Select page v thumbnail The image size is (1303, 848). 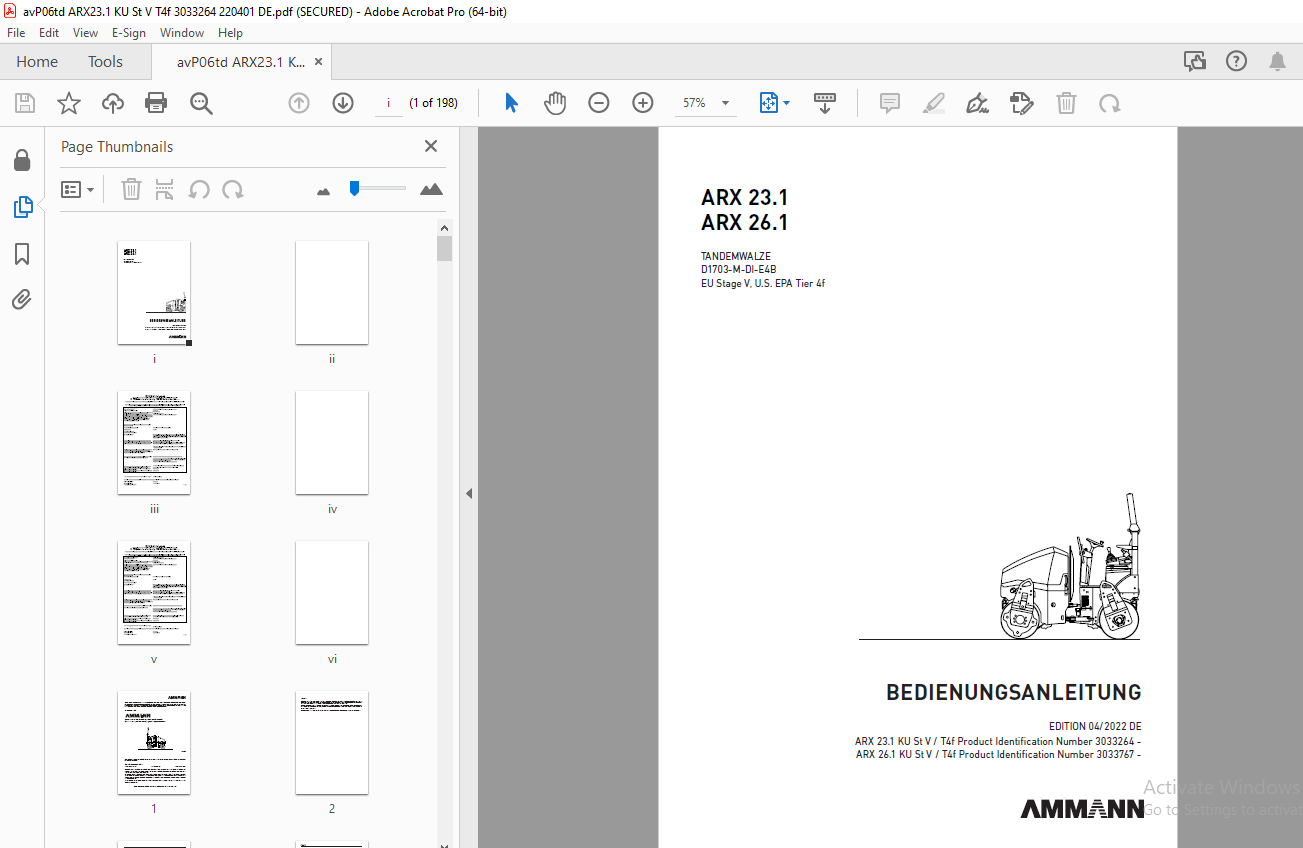[154, 593]
